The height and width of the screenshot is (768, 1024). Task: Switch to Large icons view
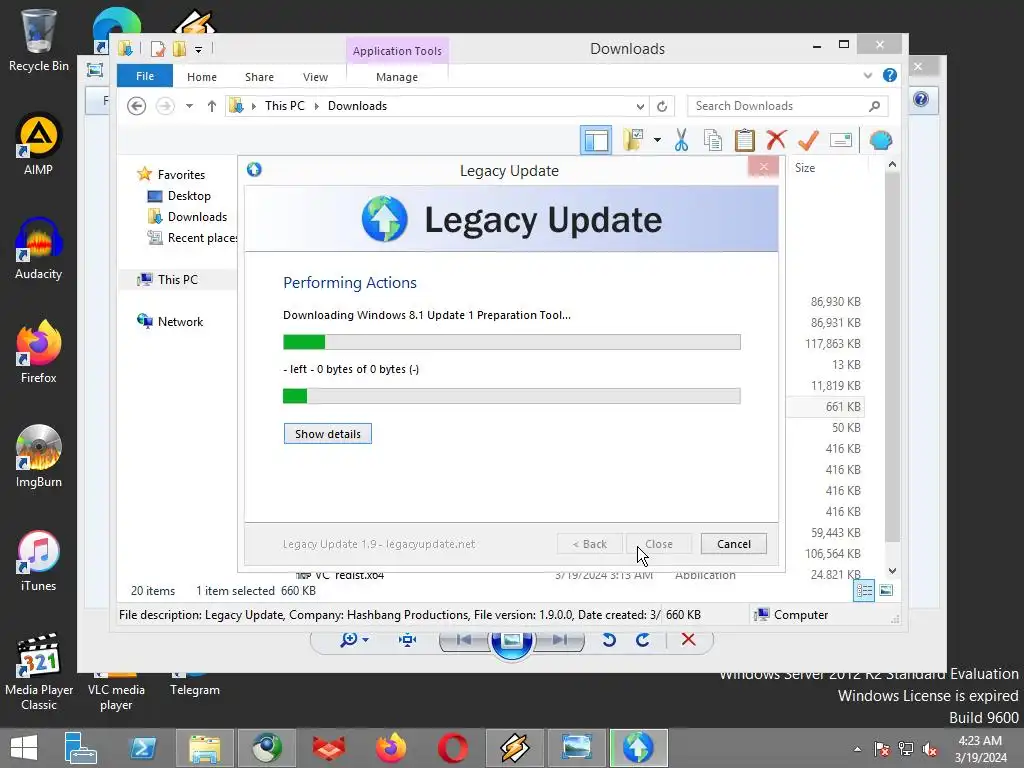tap(886, 590)
